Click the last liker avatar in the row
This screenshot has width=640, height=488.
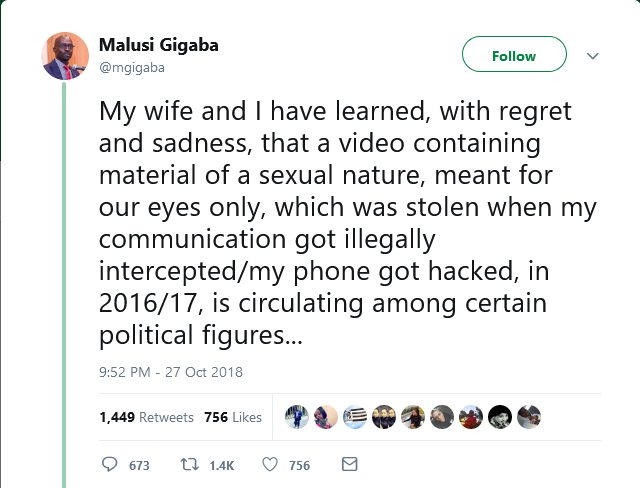(x=530, y=417)
